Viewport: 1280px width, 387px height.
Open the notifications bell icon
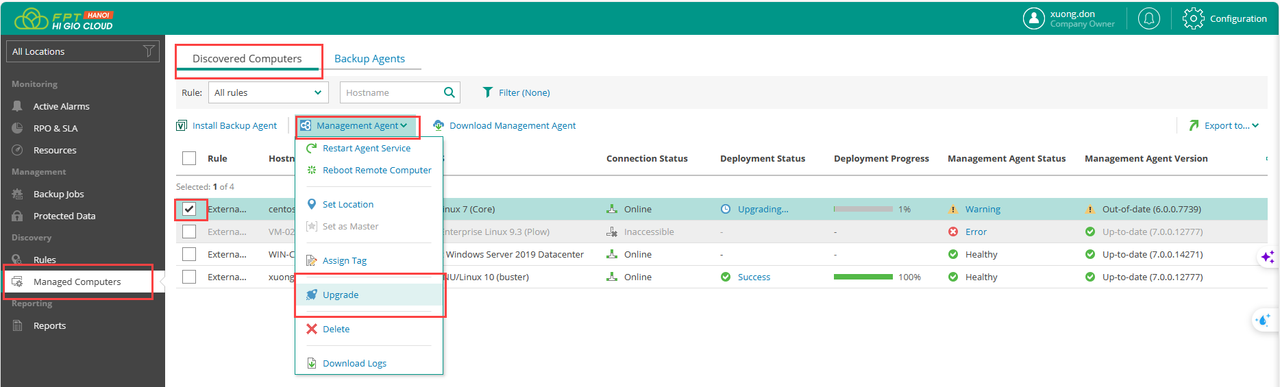tap(1150, 18)
